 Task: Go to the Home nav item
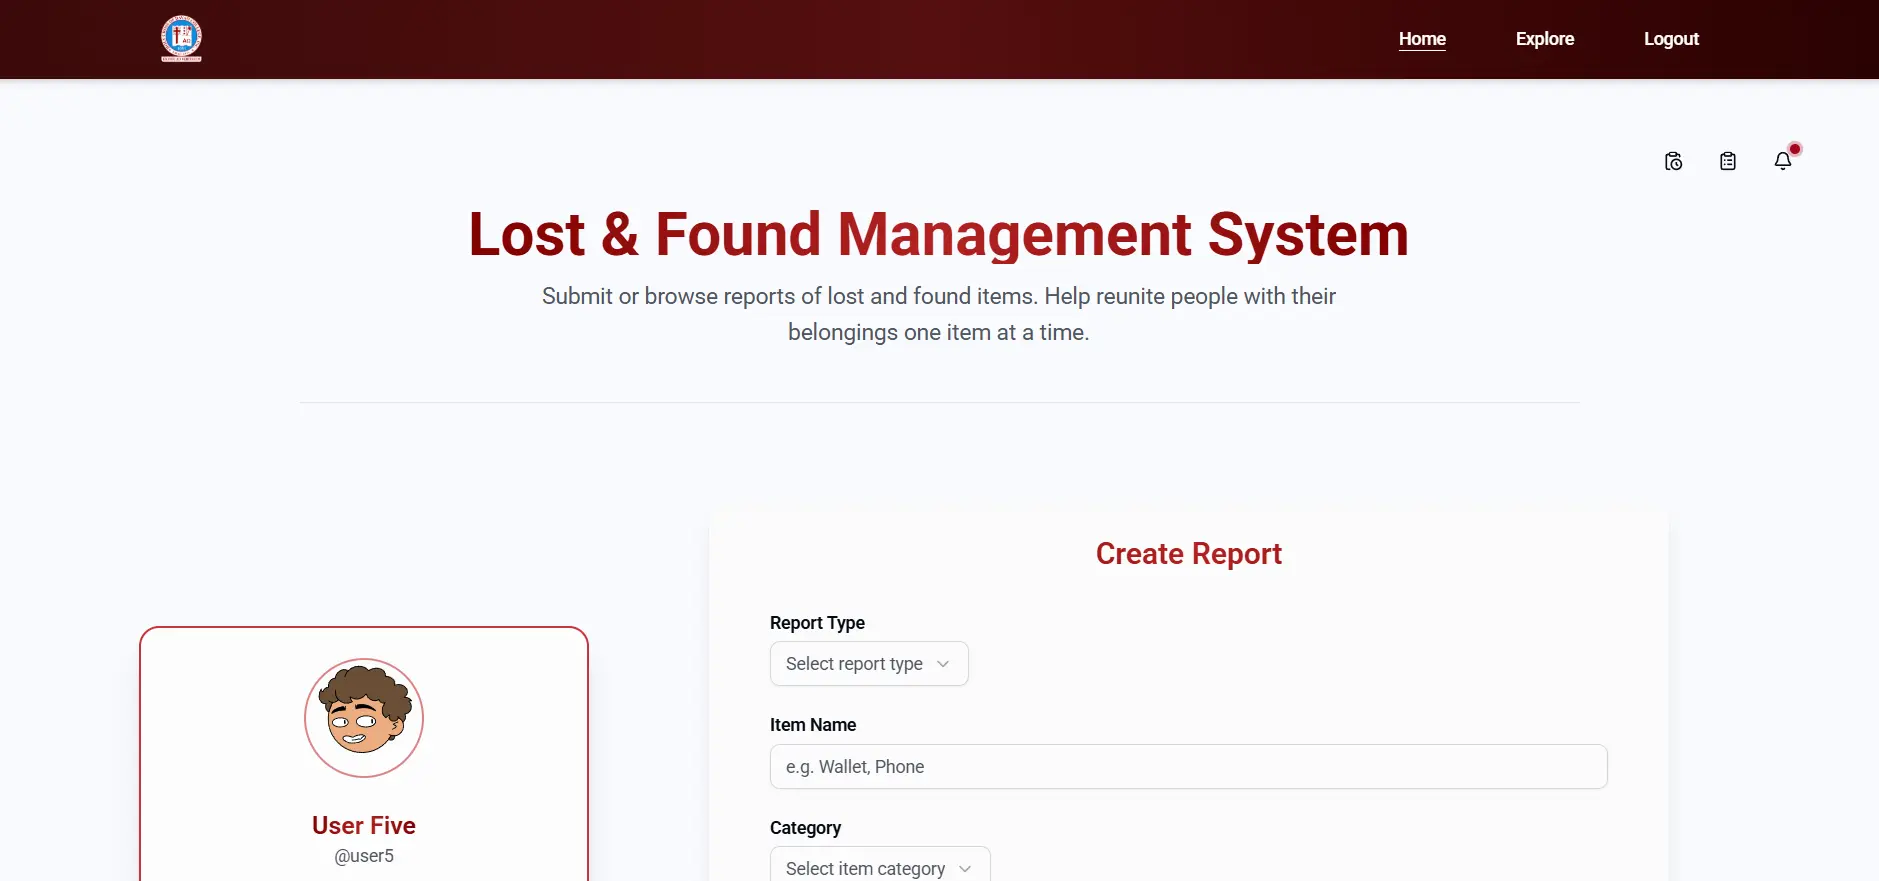[1422, 39]
